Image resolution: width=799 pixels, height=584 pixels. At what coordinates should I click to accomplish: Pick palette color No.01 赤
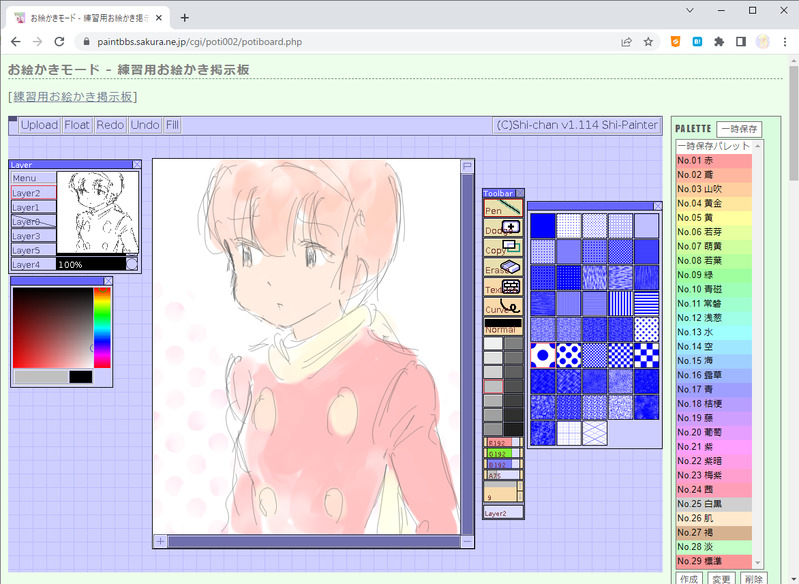tap(714, 160)
